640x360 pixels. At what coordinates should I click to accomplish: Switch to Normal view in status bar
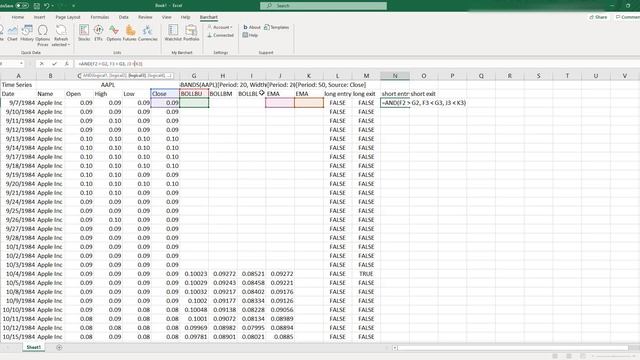555,356
